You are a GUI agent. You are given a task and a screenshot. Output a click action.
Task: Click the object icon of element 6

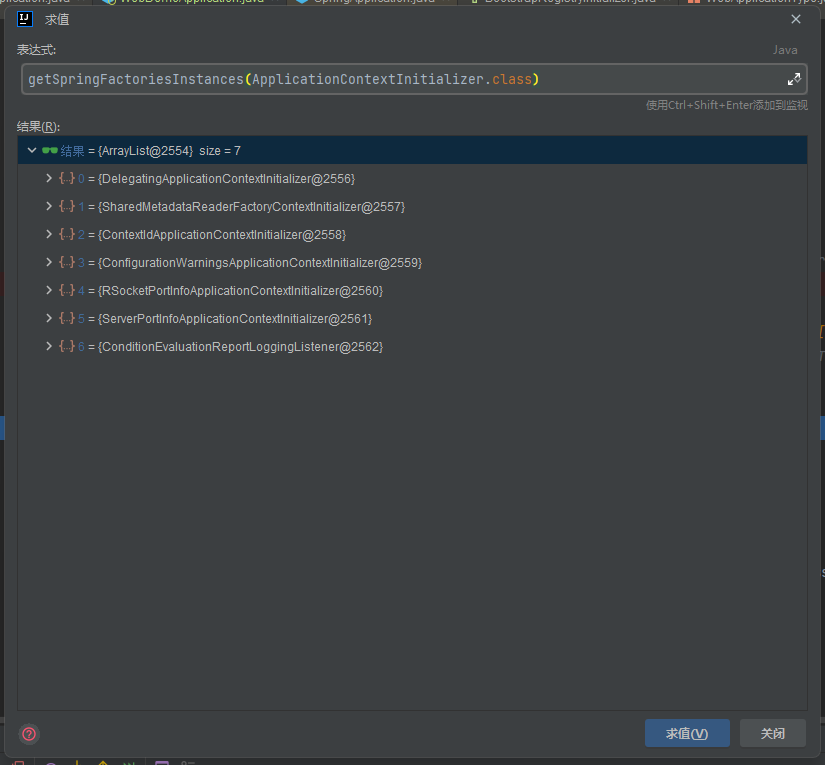pyautogui.click(x=67, y=346)
